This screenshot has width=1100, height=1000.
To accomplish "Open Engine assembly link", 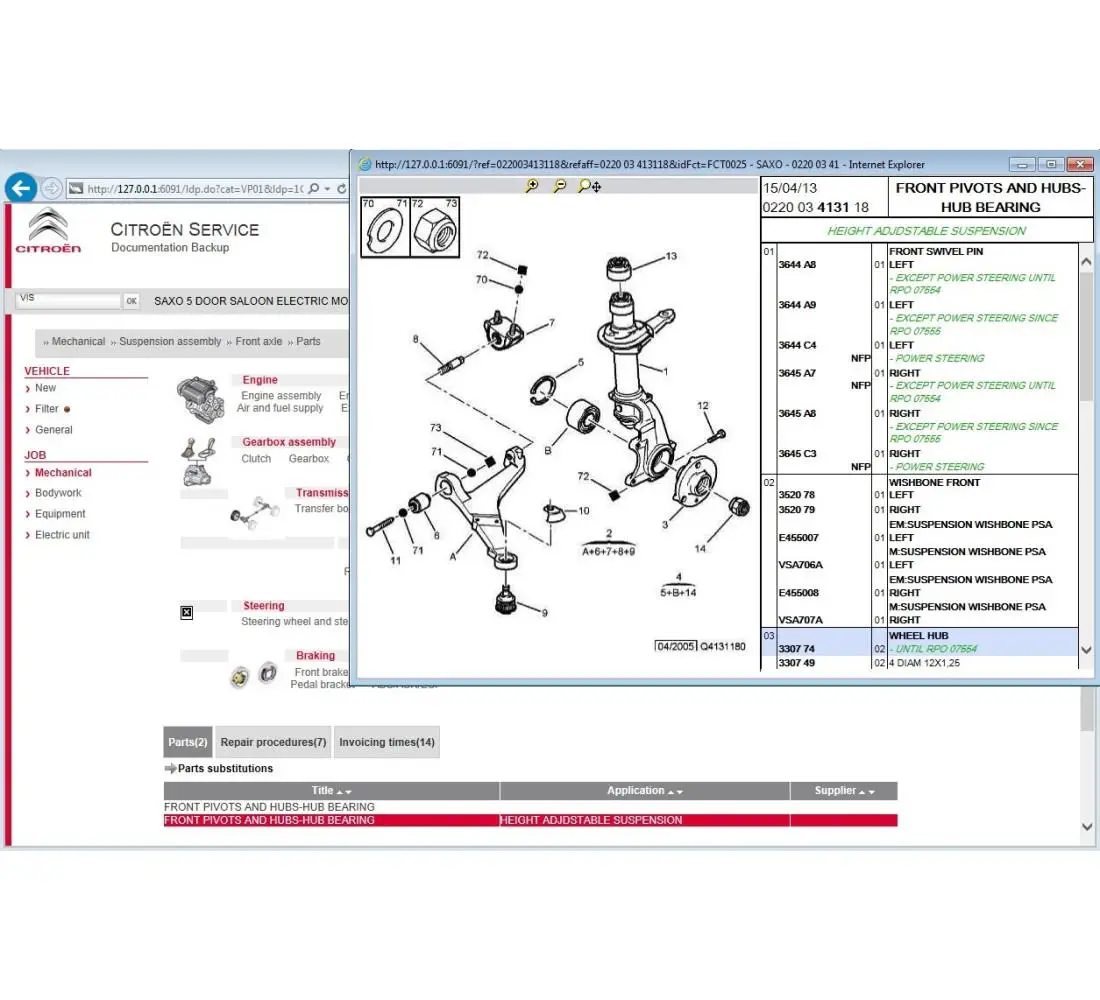I will click(x=281, y=396).
